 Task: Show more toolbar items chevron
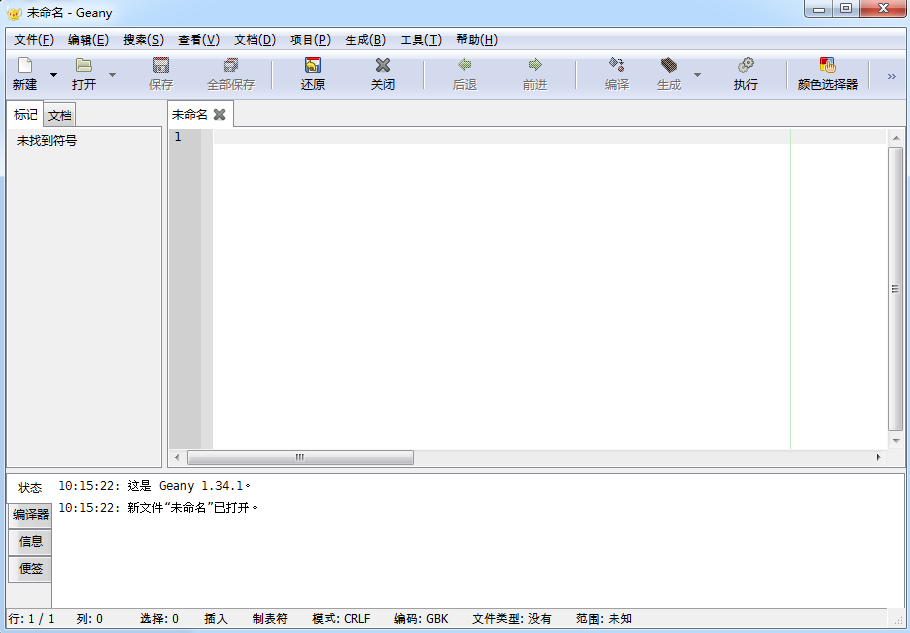(891, 76)
